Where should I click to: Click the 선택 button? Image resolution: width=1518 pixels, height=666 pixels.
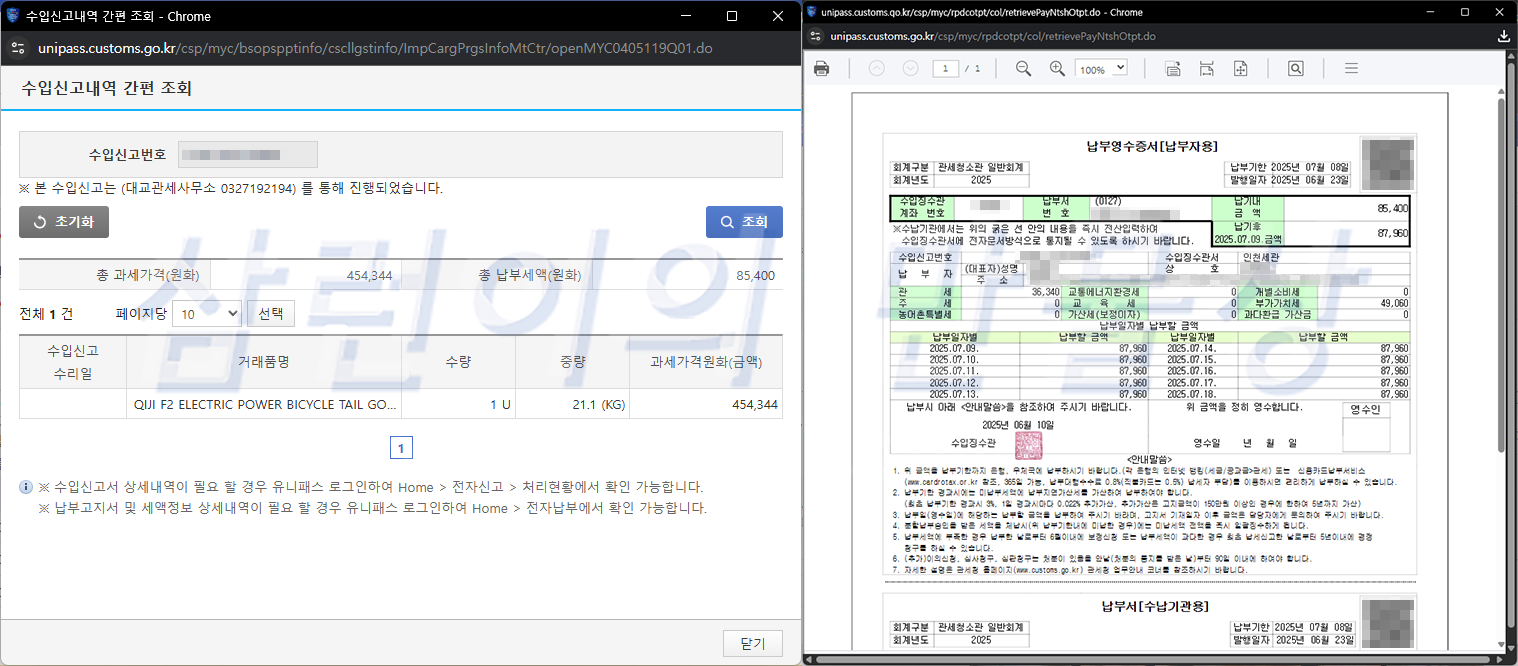click(271, 314)
